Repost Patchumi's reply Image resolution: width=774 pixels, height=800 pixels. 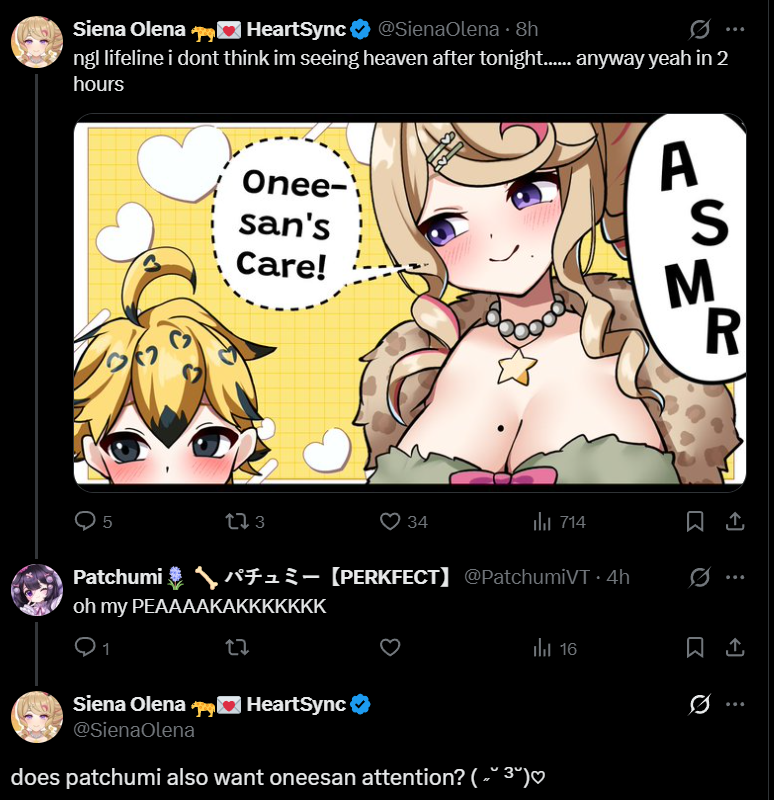[237, 647]
